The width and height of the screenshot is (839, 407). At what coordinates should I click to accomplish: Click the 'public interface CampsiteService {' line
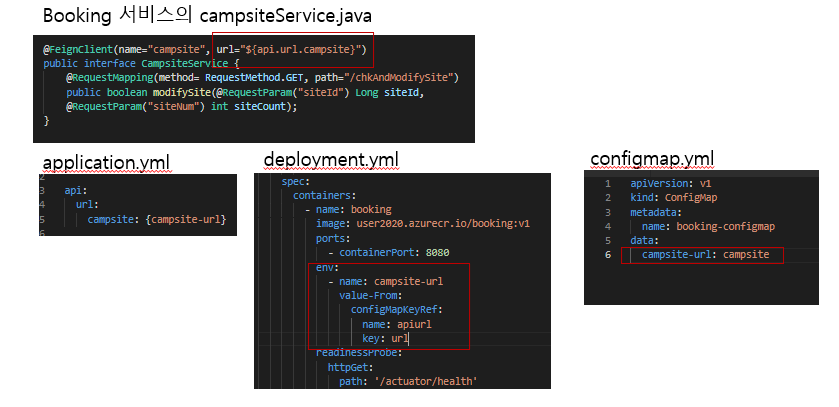(x=142, y=64)
